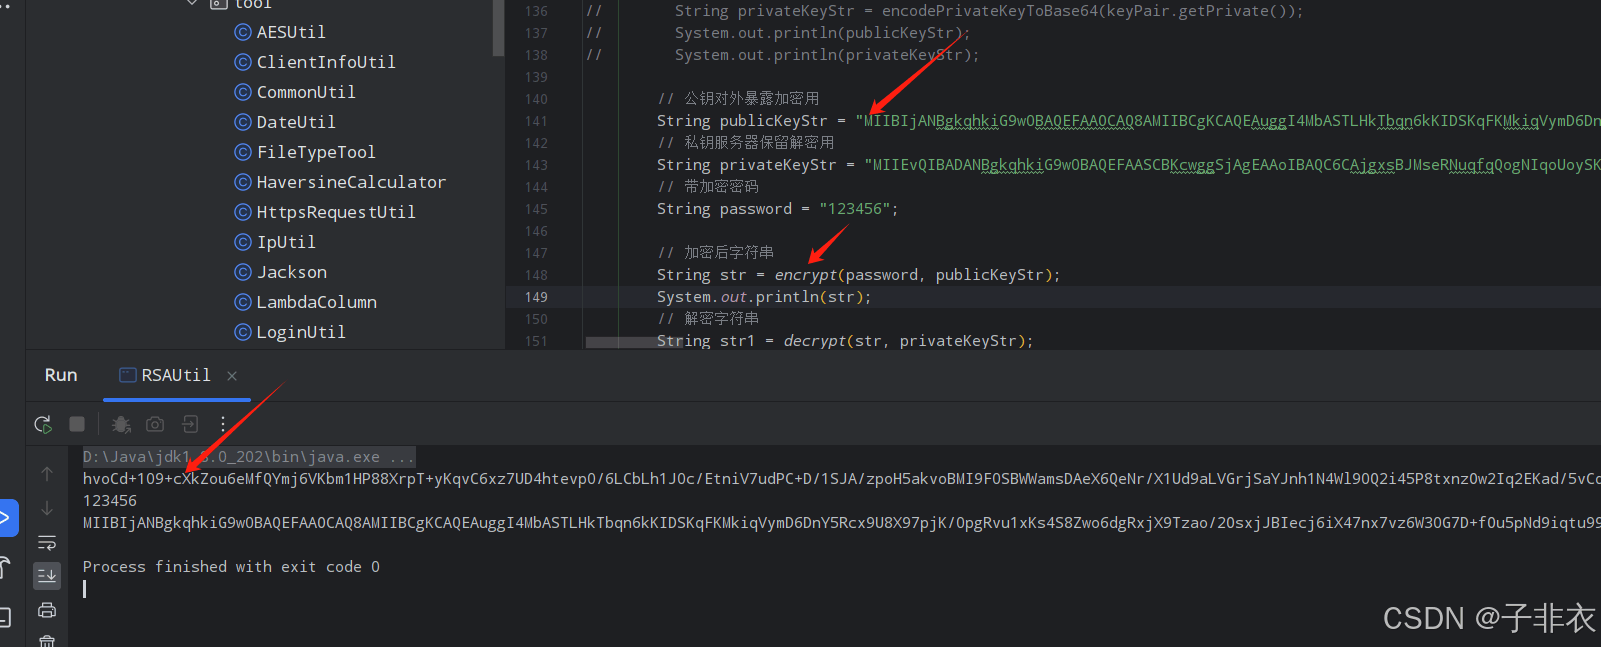Click the Up the Stack Trace arrow

(47, 474)
